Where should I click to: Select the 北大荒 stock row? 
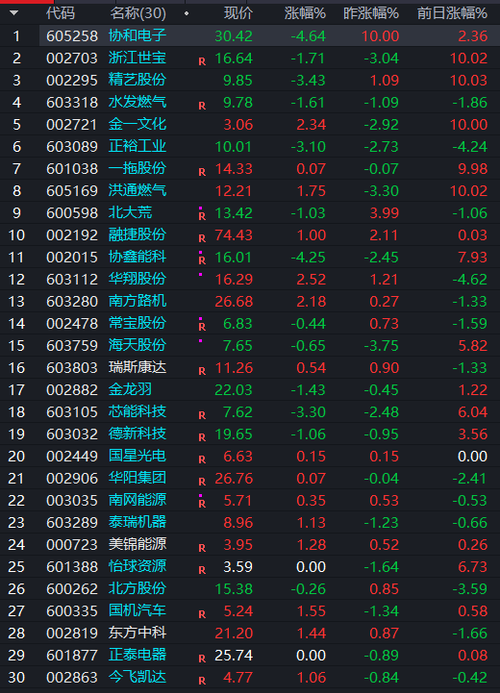click(x=250, y=213)
